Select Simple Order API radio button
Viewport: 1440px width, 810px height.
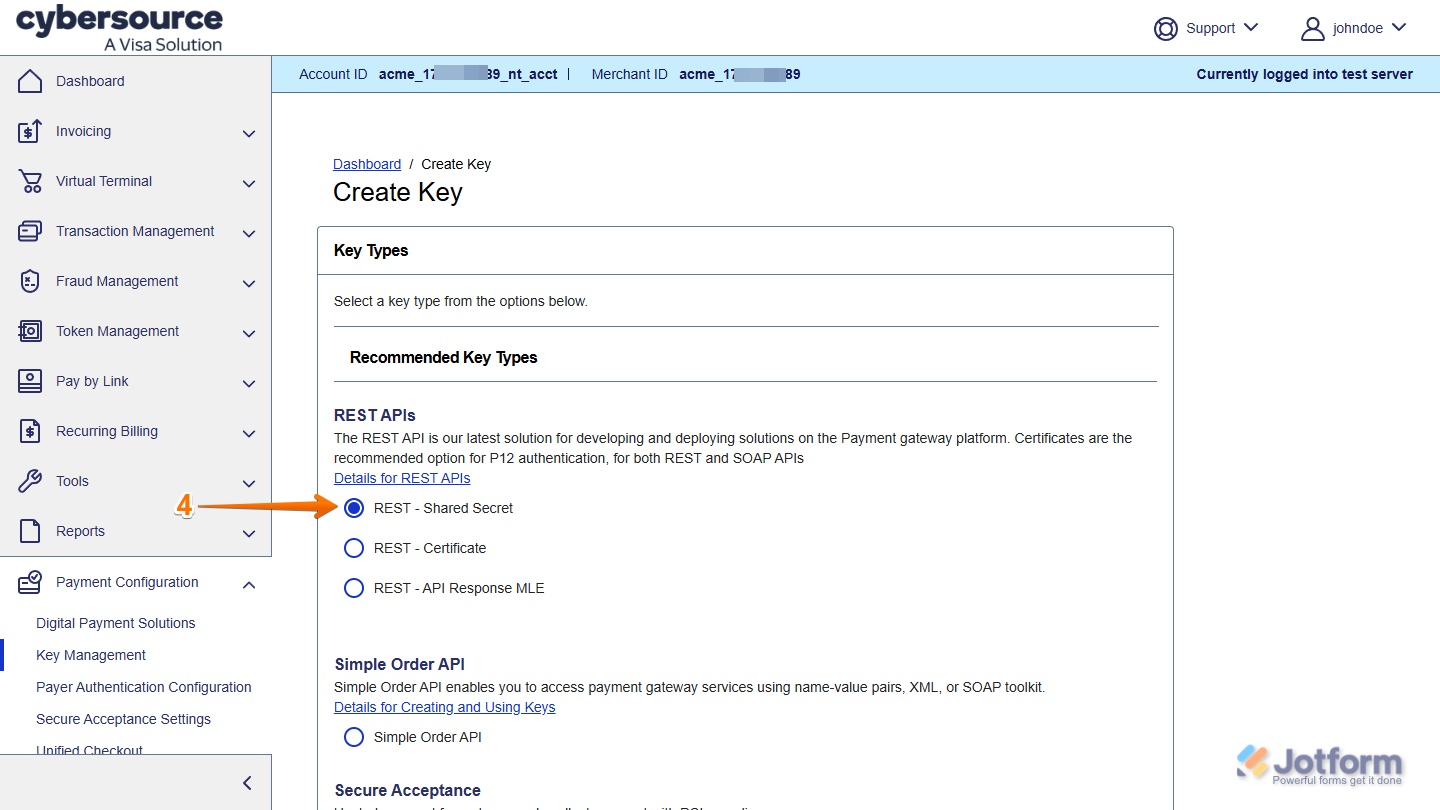pos(354,737)
